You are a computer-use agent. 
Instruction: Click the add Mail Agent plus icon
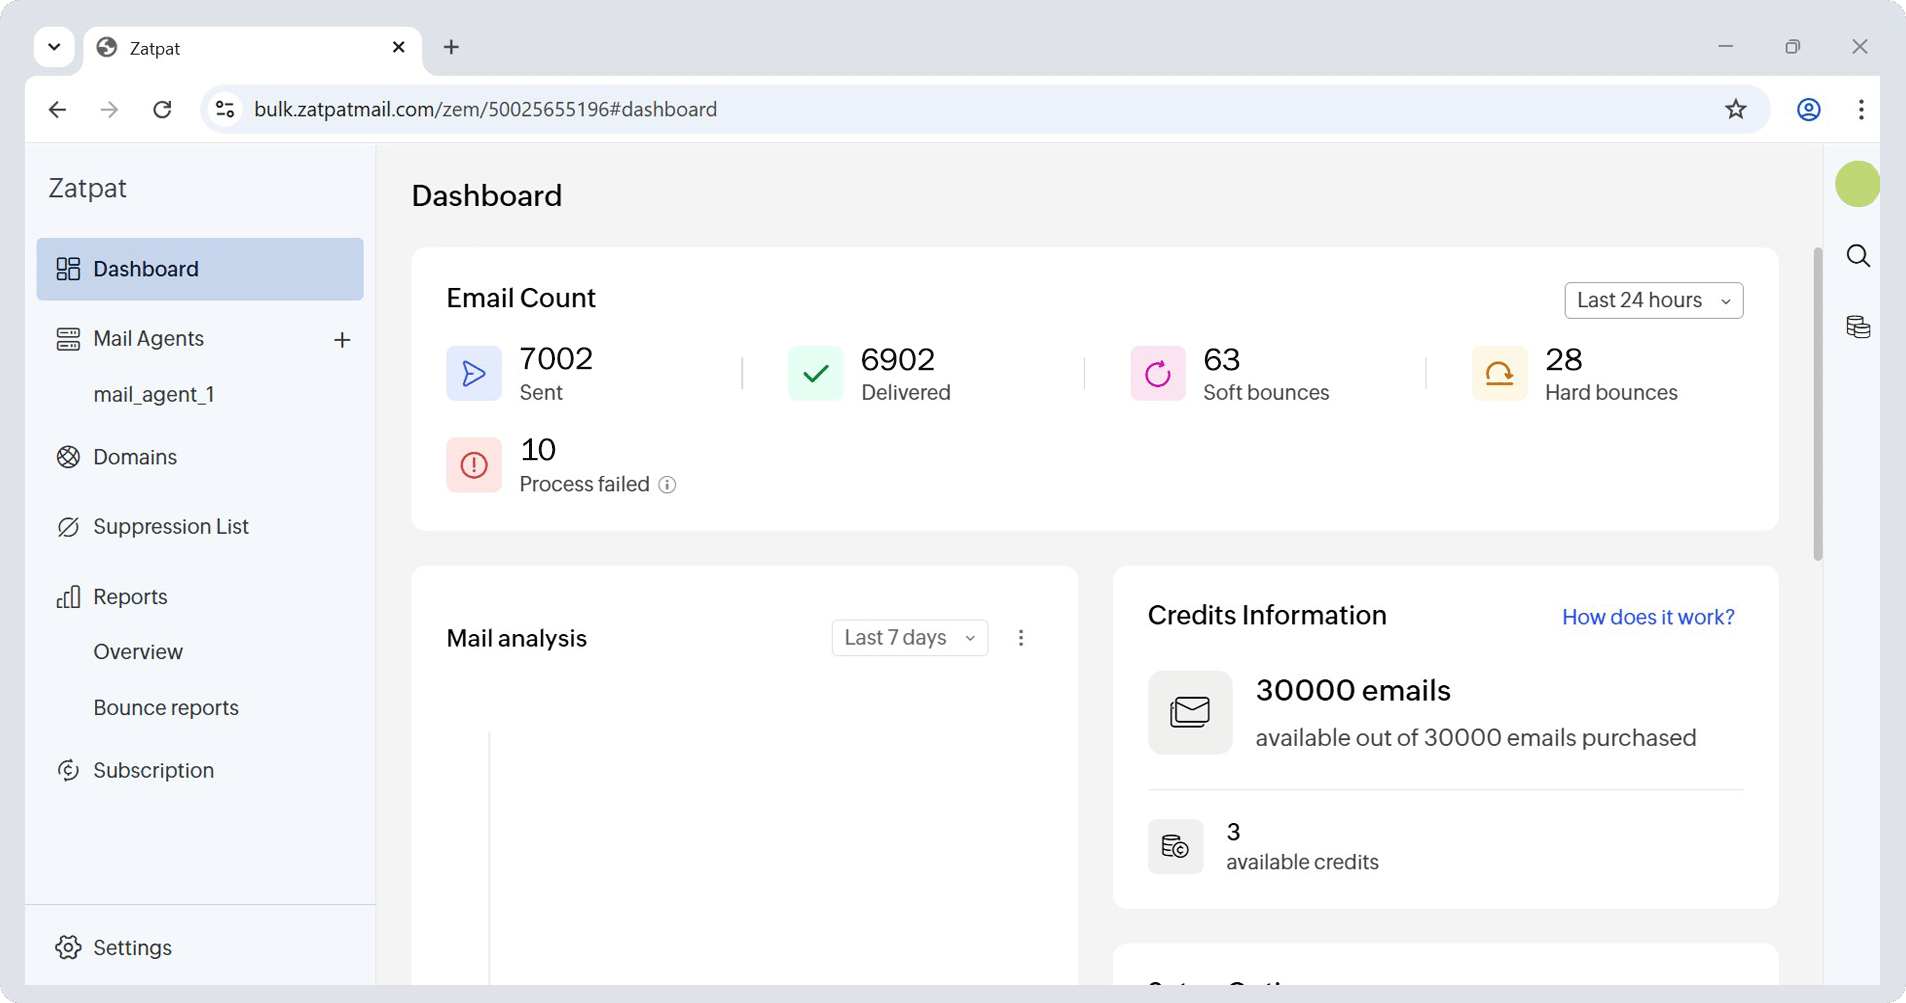tap(342, 340)
